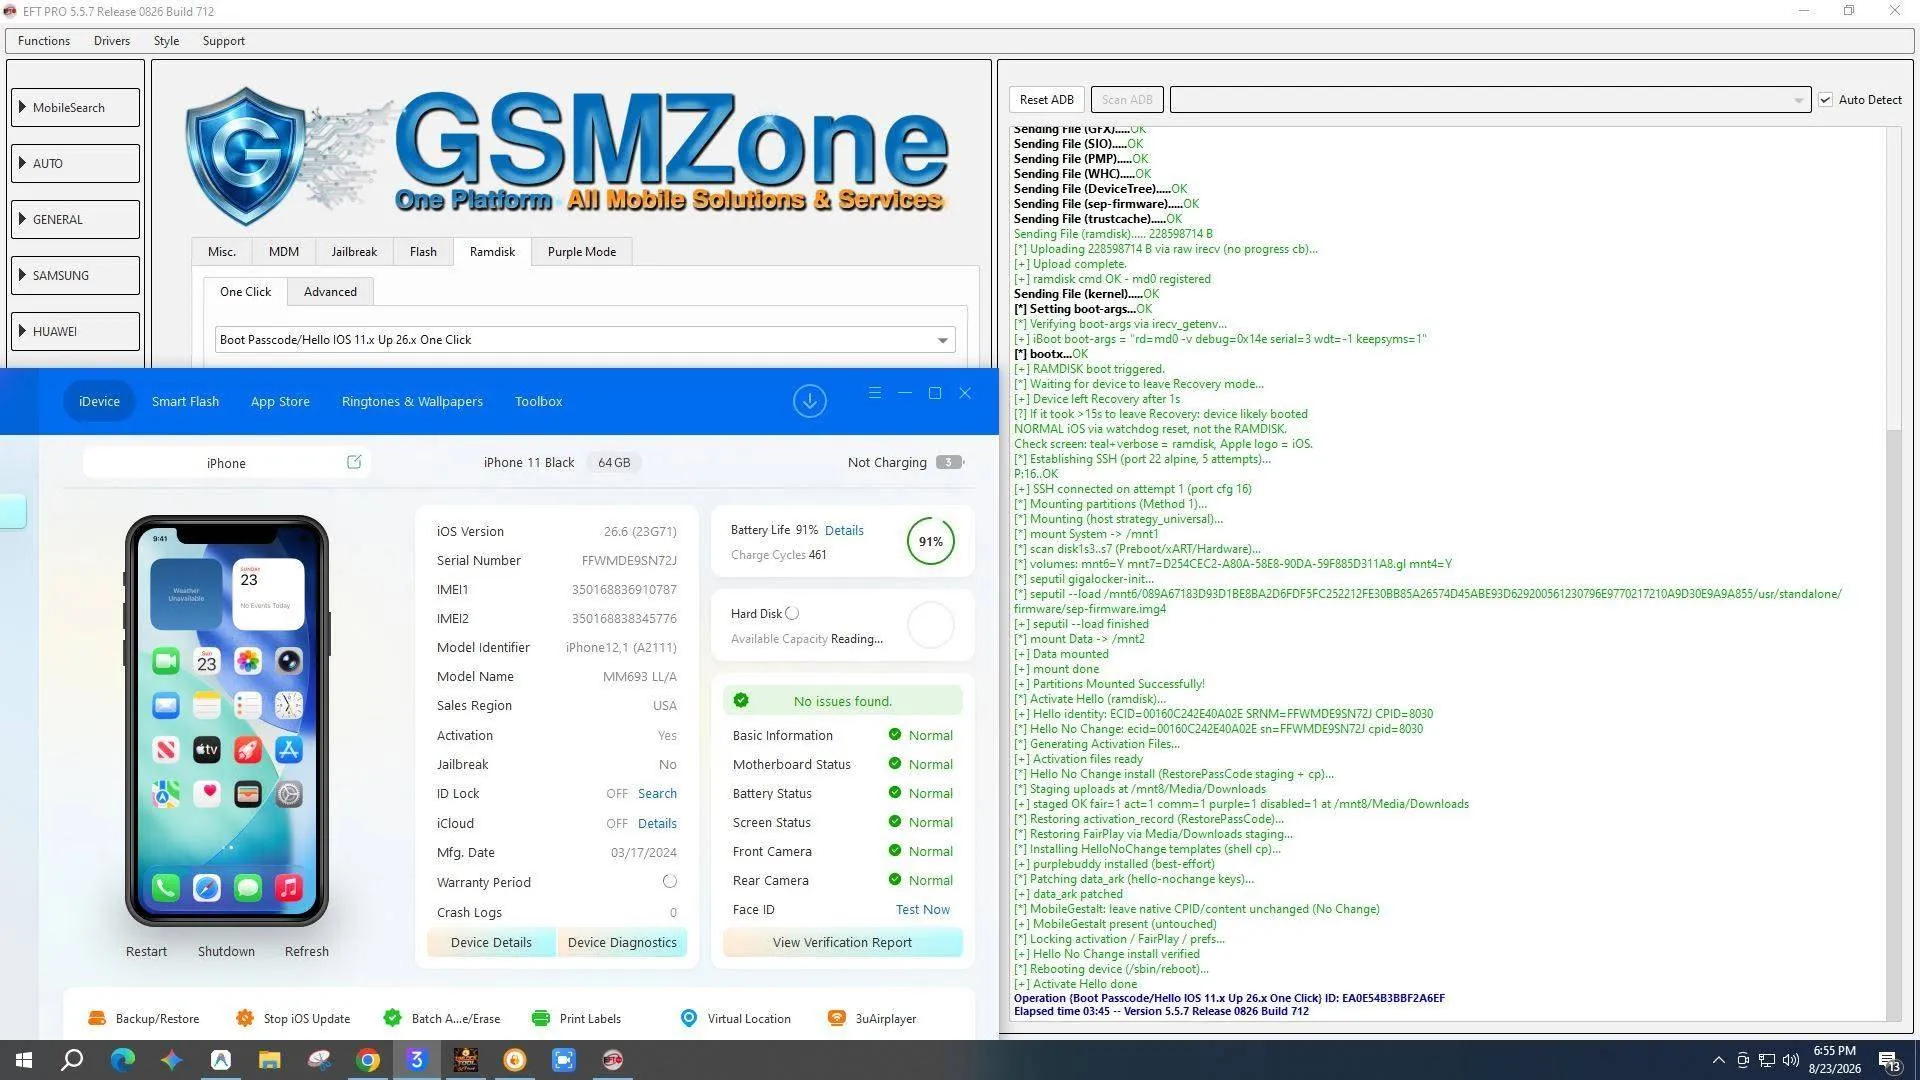The image size is (1920, 1080).
Task: Click Test Now for Face ID
Action: 923,909
